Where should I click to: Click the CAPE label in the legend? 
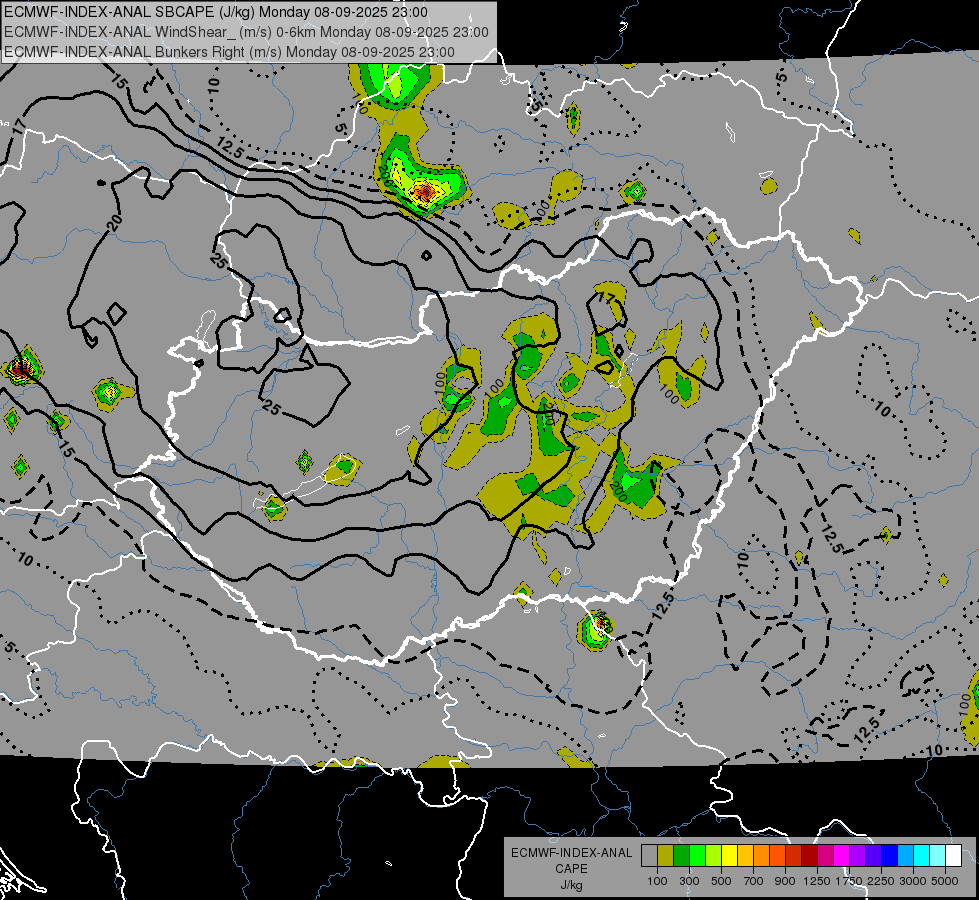coord(571,869)
